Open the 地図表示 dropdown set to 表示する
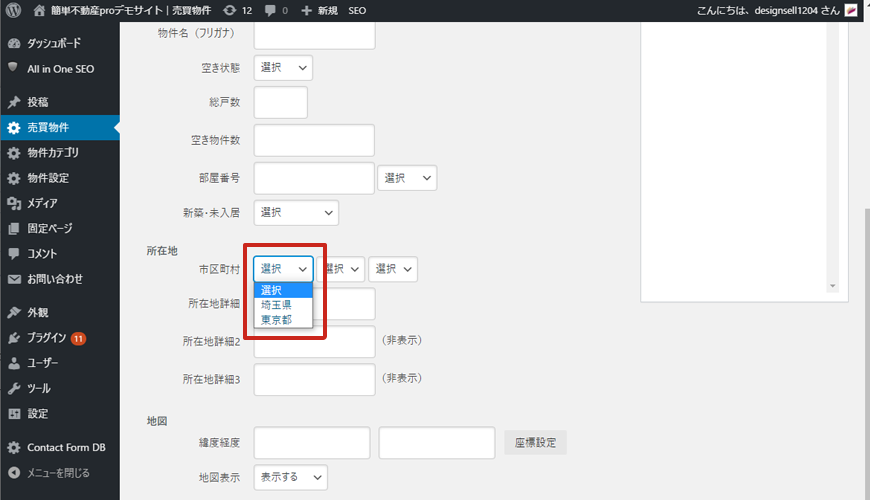Screen dimensions: 870x500 coord(290,478)
